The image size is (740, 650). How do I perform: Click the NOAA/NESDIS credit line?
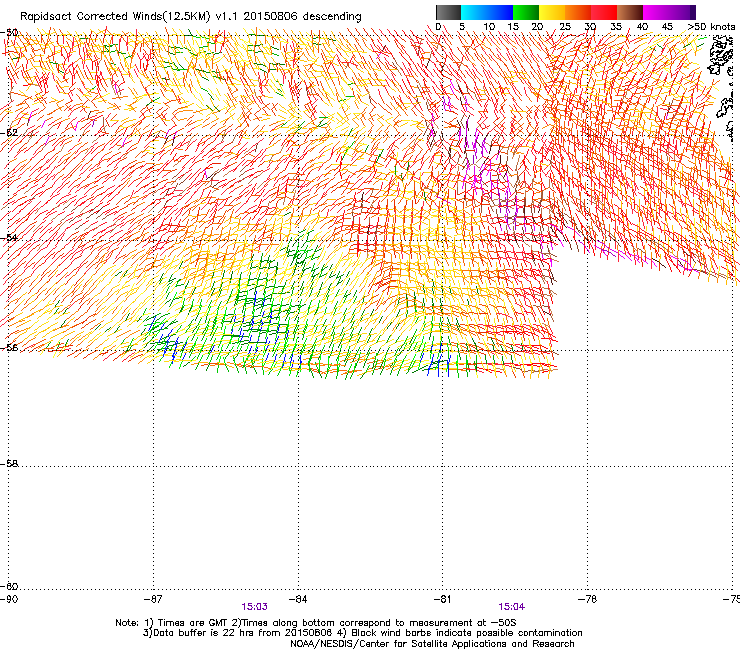[x=432, y=644]
